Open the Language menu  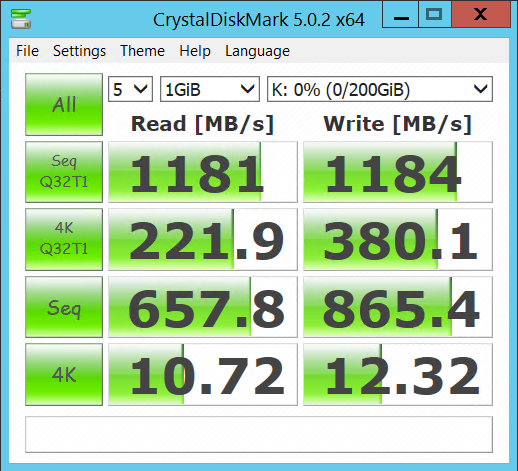pos(257,51)
